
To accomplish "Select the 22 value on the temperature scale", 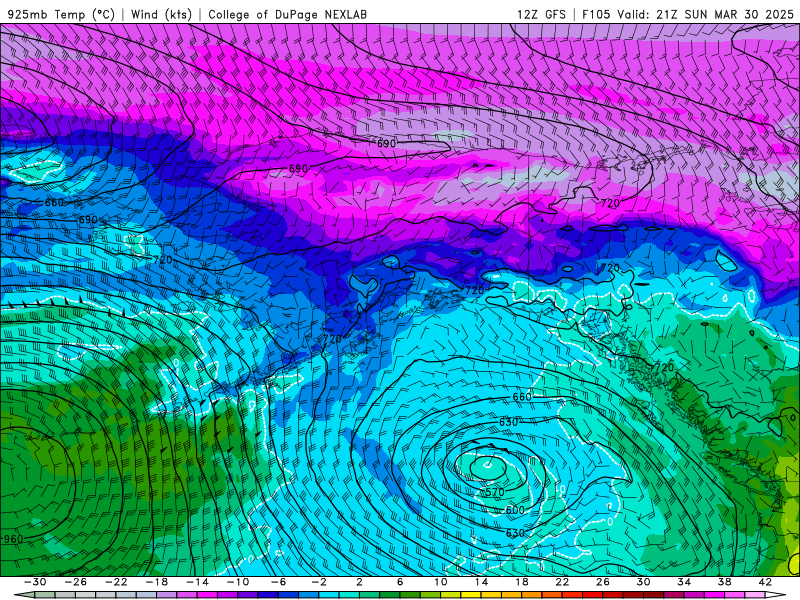I will 562,582.
